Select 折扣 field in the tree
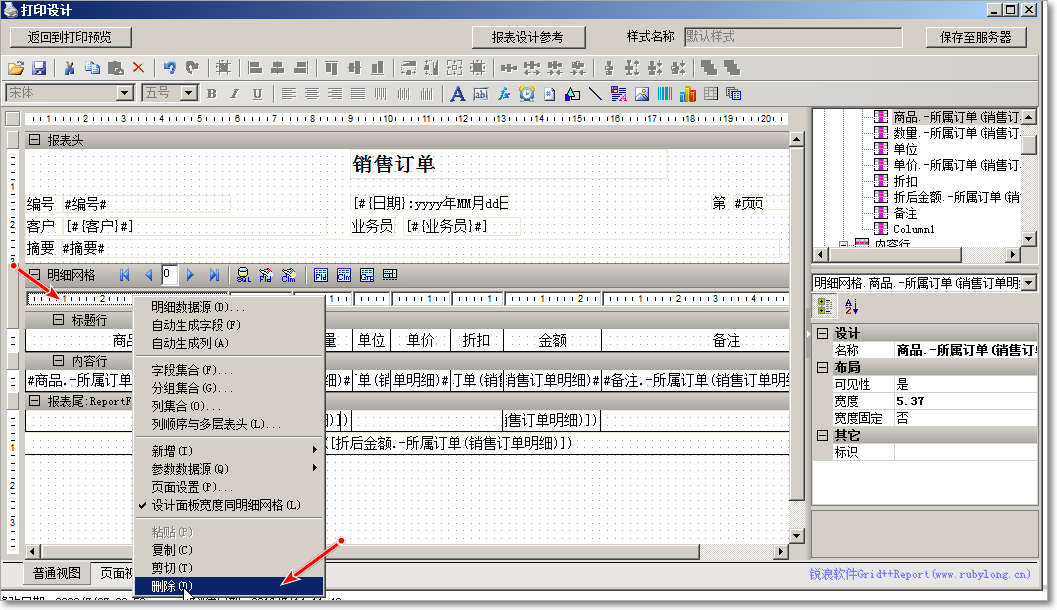Image resolution: width=1057 pixels, height=610 pixels. coord(905,181)
